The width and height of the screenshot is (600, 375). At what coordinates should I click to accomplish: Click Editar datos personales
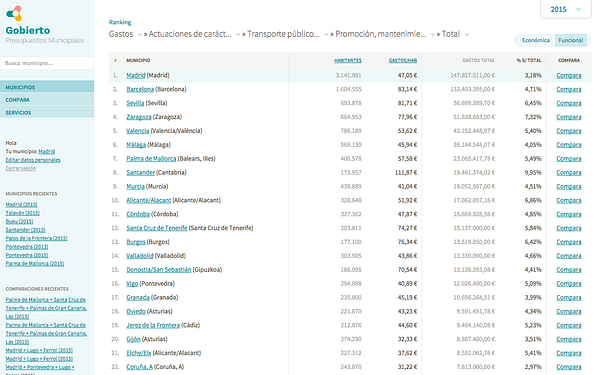coord(33,160)
